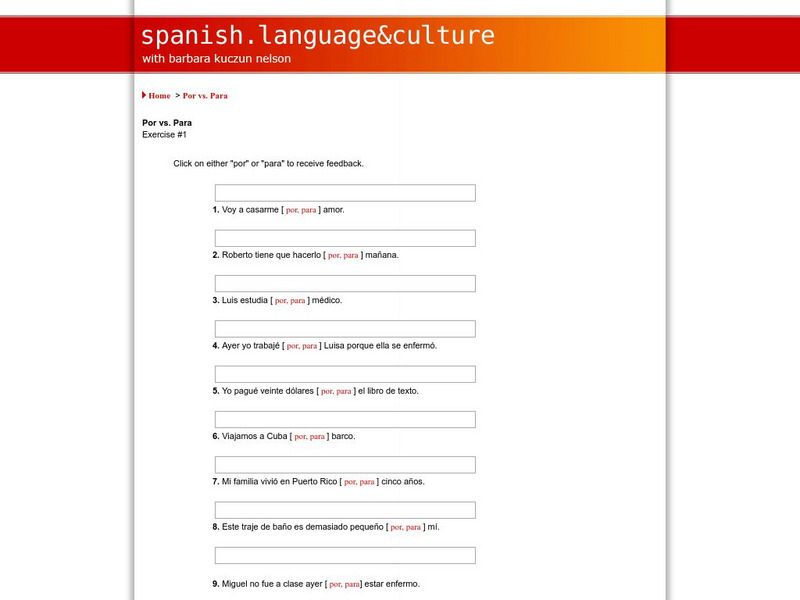The width and height of the screenshot is (800, 600).
Task: Click the red arrow beside Home
Action: pyautogui.click(x=144, y=96)
